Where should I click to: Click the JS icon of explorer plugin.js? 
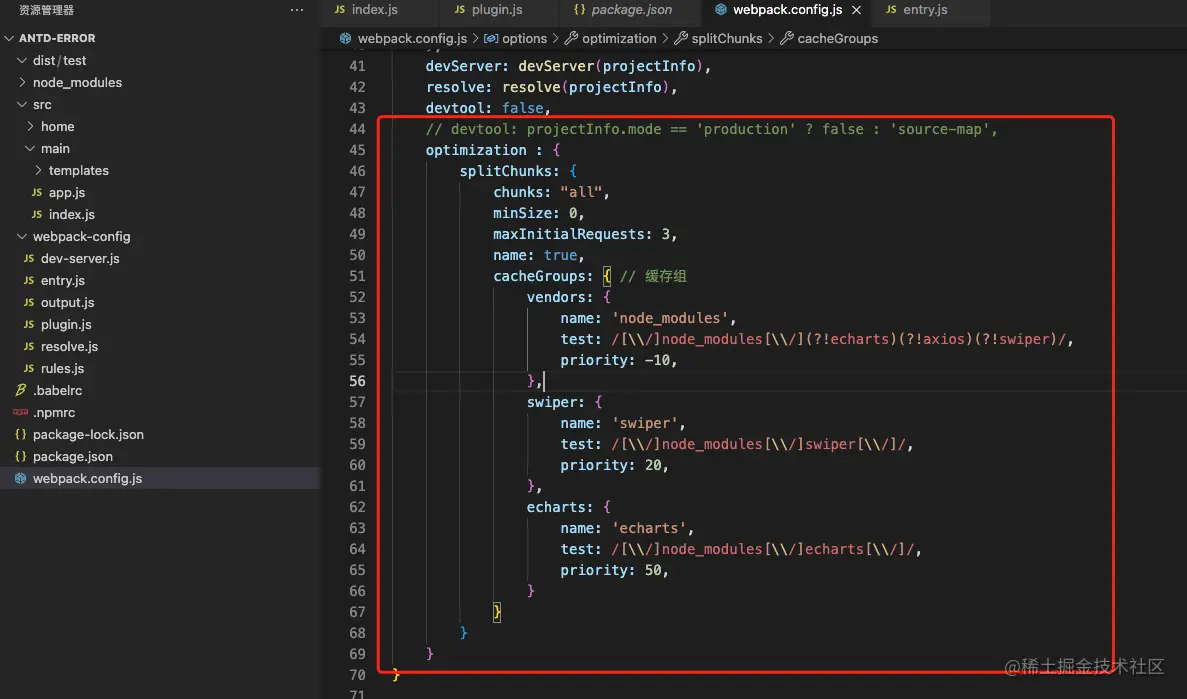pos(29,324)
